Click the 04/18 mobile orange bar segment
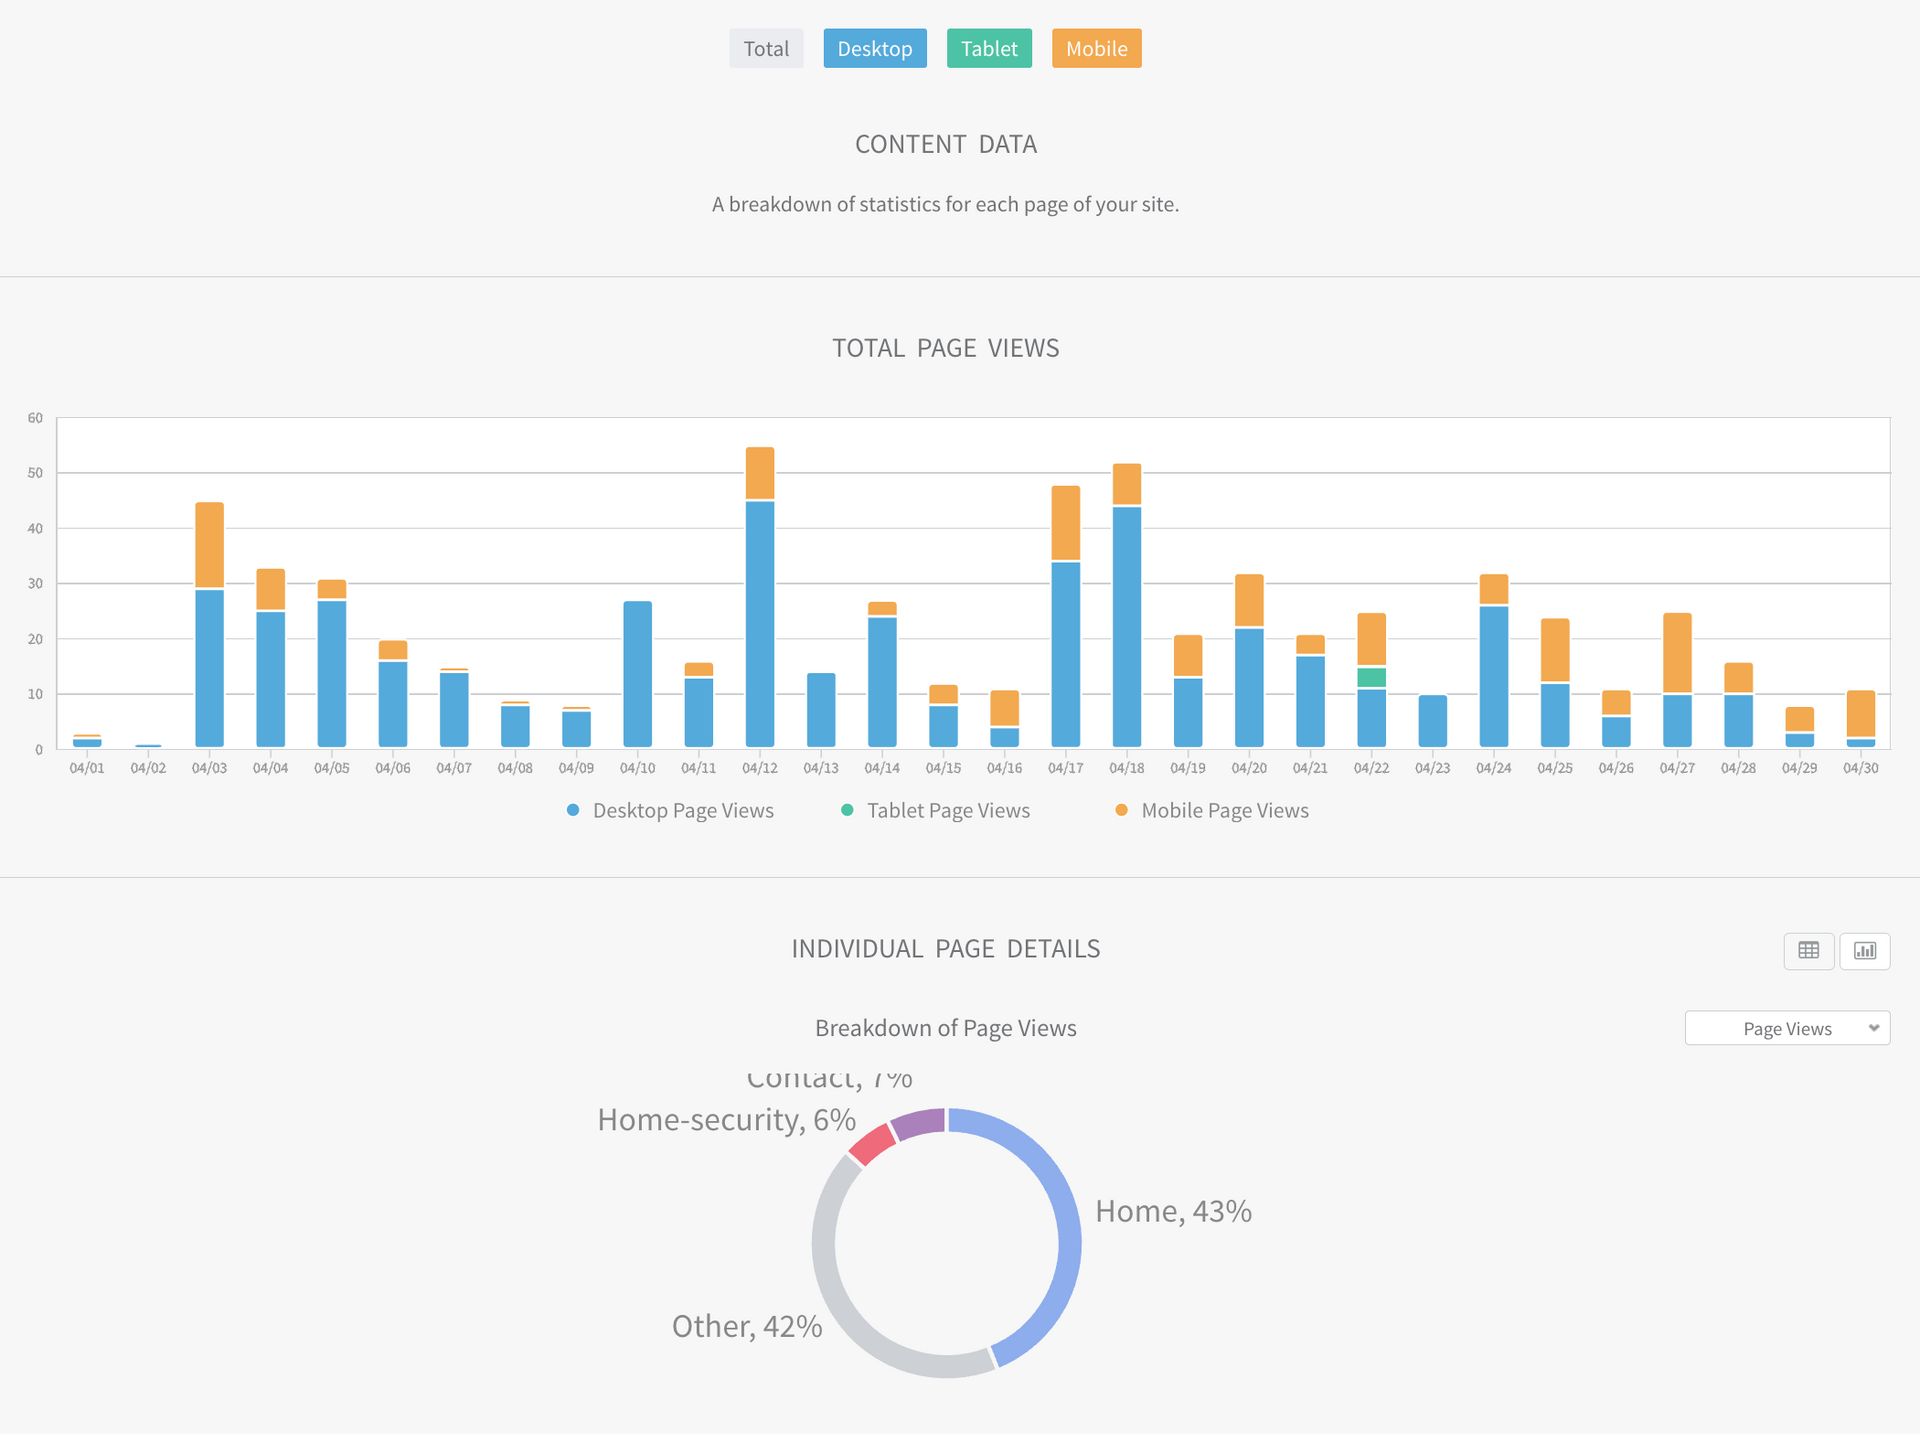This screenshot has width=1920, height=1434. point(1127,484)
